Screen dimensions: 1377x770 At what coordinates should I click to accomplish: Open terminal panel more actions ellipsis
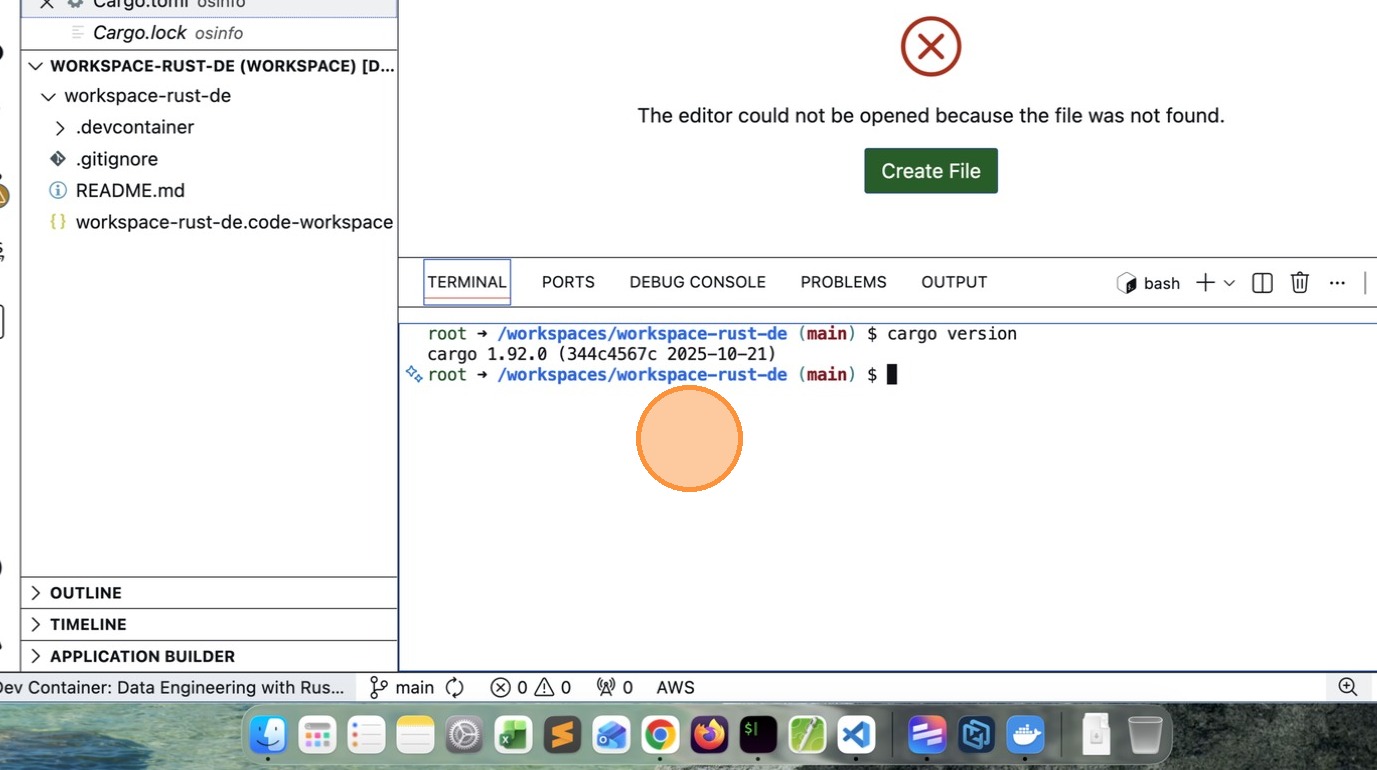(1337, 283)
